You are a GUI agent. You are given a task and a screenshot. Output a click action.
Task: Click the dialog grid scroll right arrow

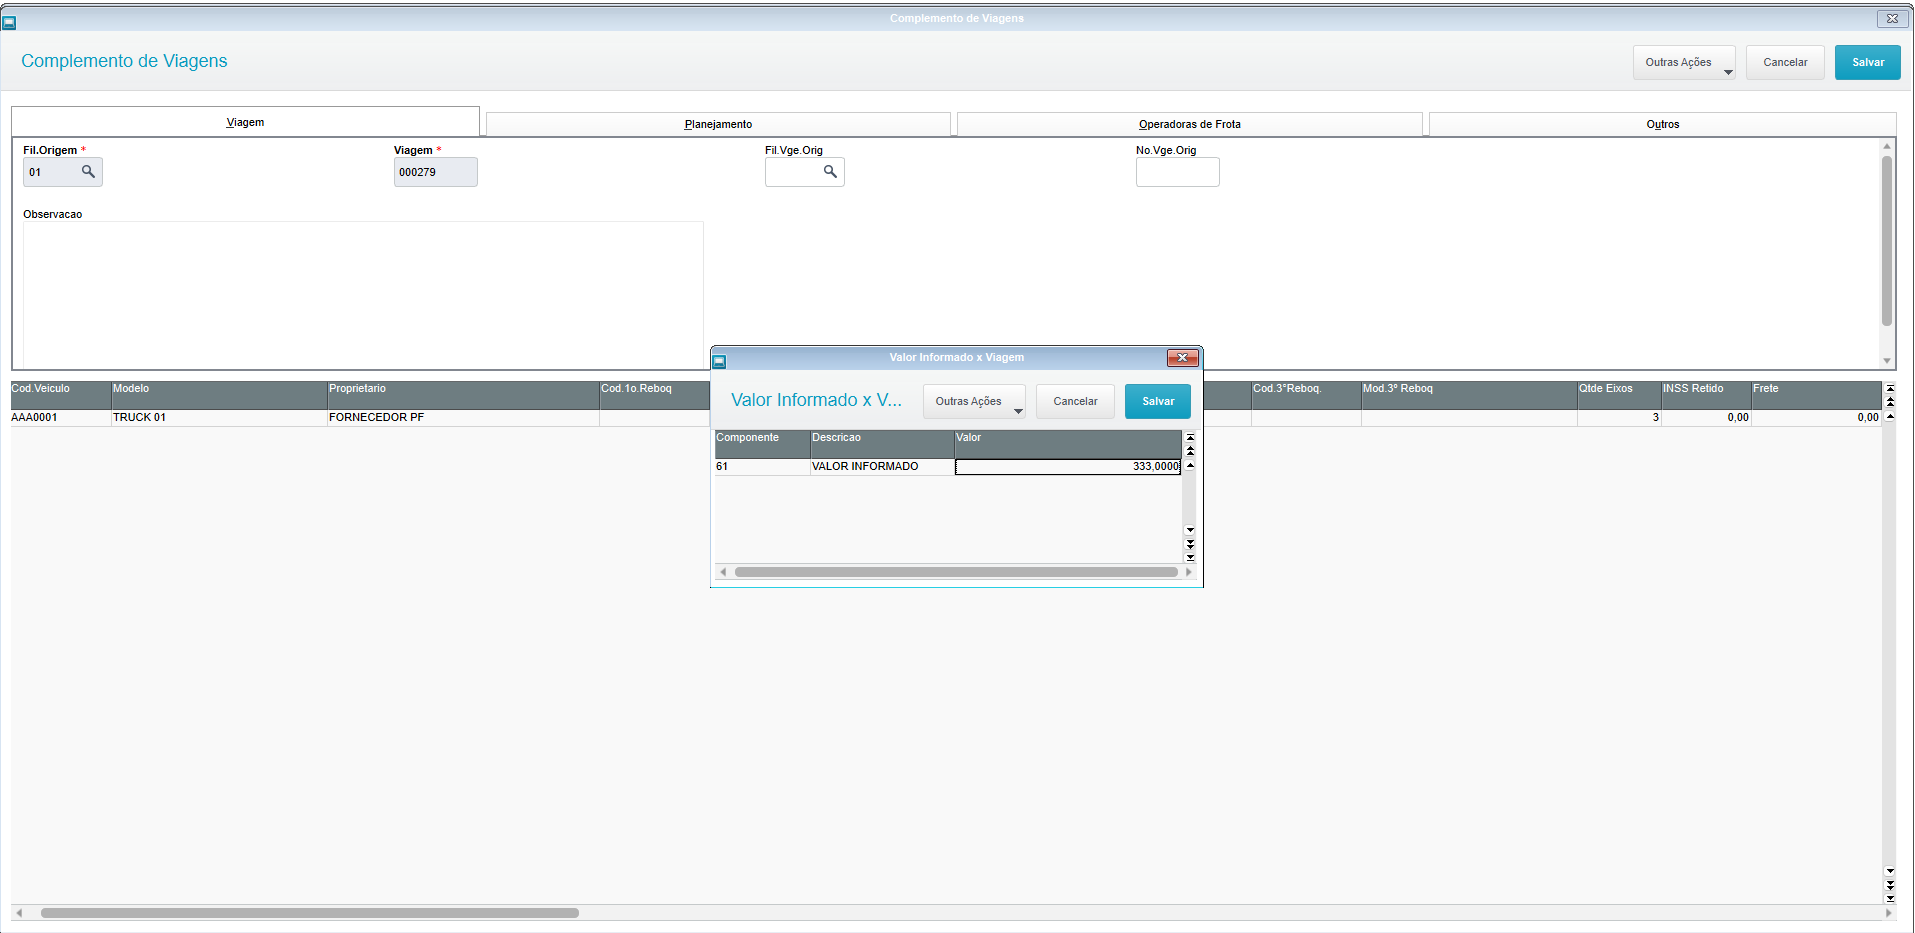(x=1189, y=572)
